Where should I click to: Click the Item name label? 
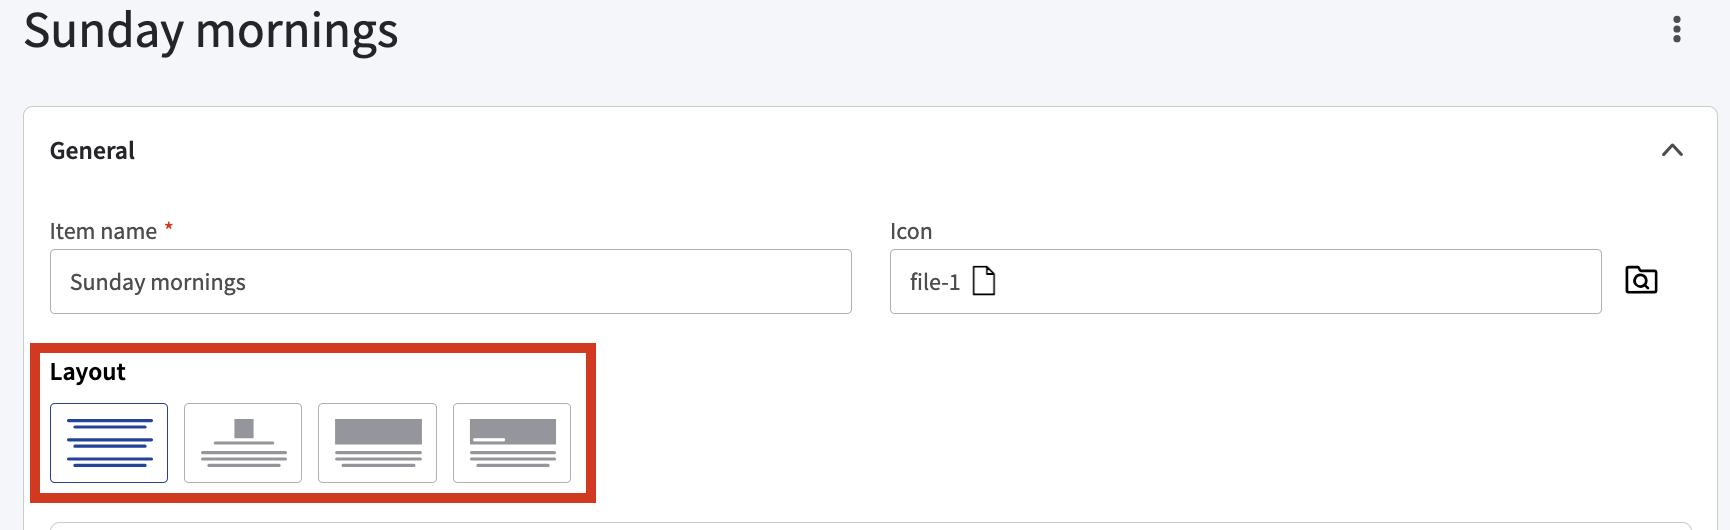103,231
